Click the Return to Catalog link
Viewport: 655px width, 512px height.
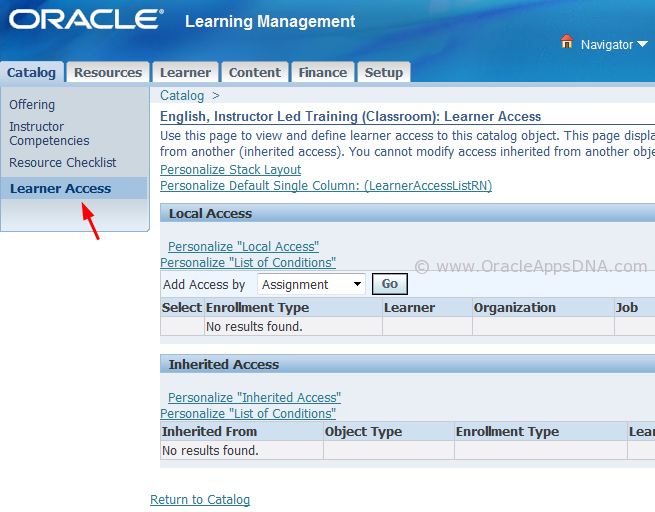[x=200, y=499]
